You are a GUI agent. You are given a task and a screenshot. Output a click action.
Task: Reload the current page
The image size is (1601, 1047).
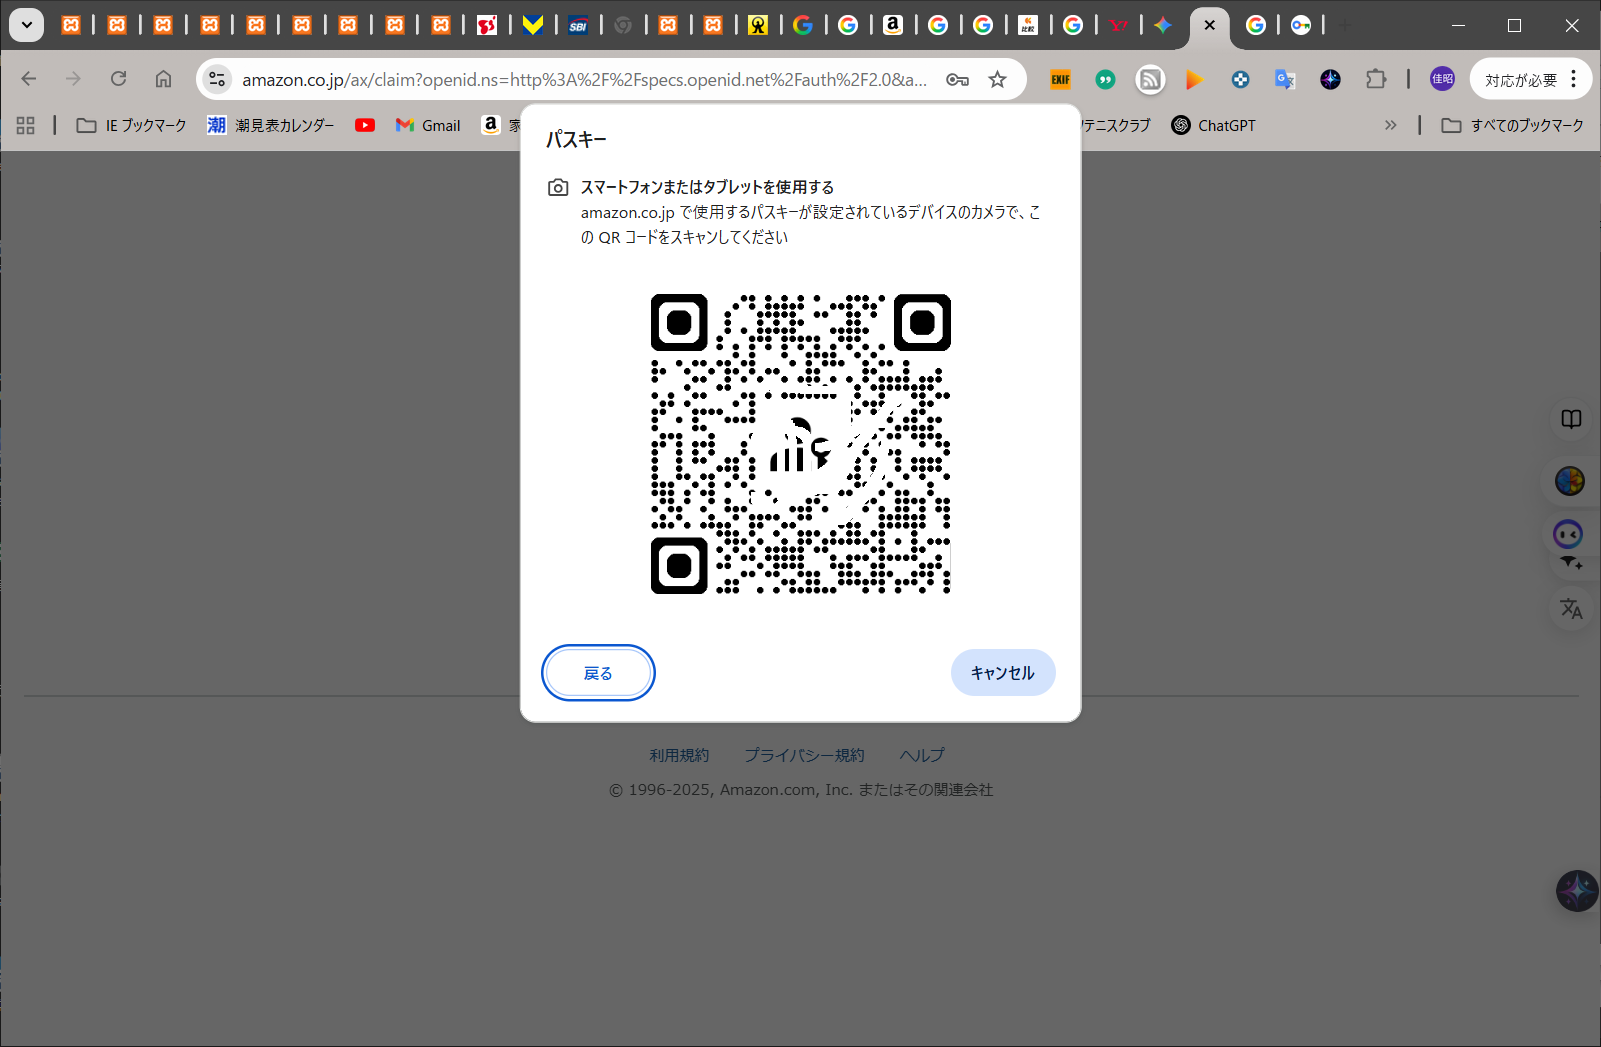tap(118, 79)
